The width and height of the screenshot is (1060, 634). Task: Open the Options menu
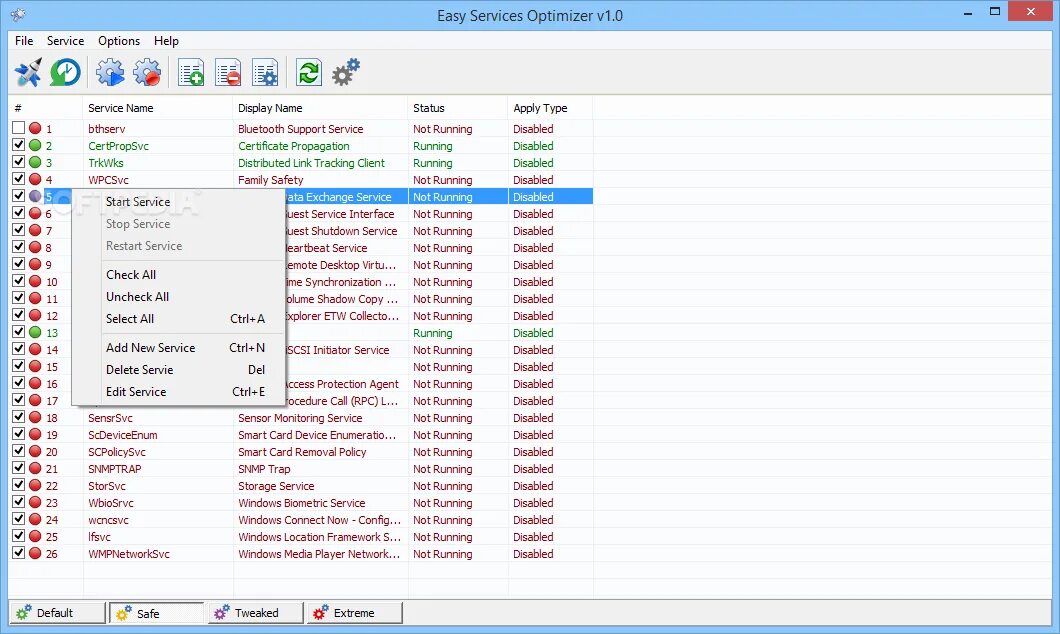119,41
